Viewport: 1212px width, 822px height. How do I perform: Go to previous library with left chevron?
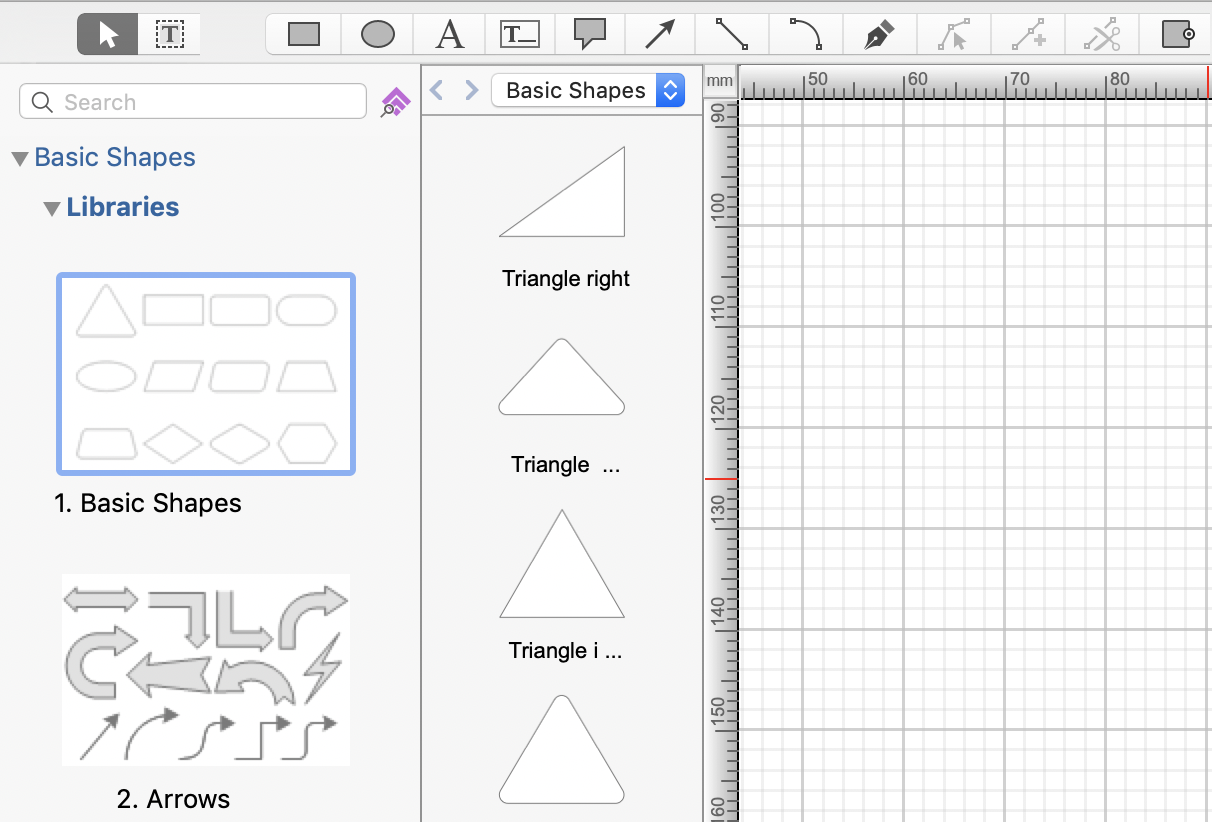[436, 91]
